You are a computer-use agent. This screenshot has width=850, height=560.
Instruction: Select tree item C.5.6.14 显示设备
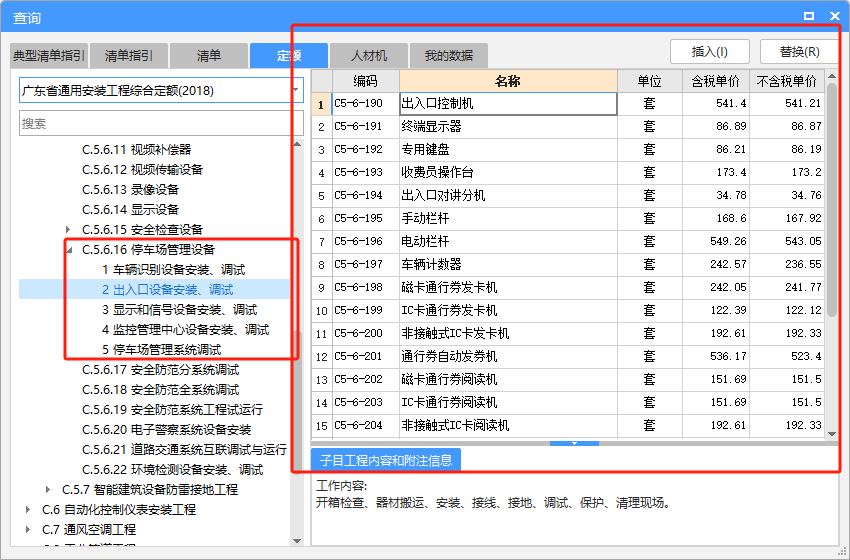pos(131,210)
